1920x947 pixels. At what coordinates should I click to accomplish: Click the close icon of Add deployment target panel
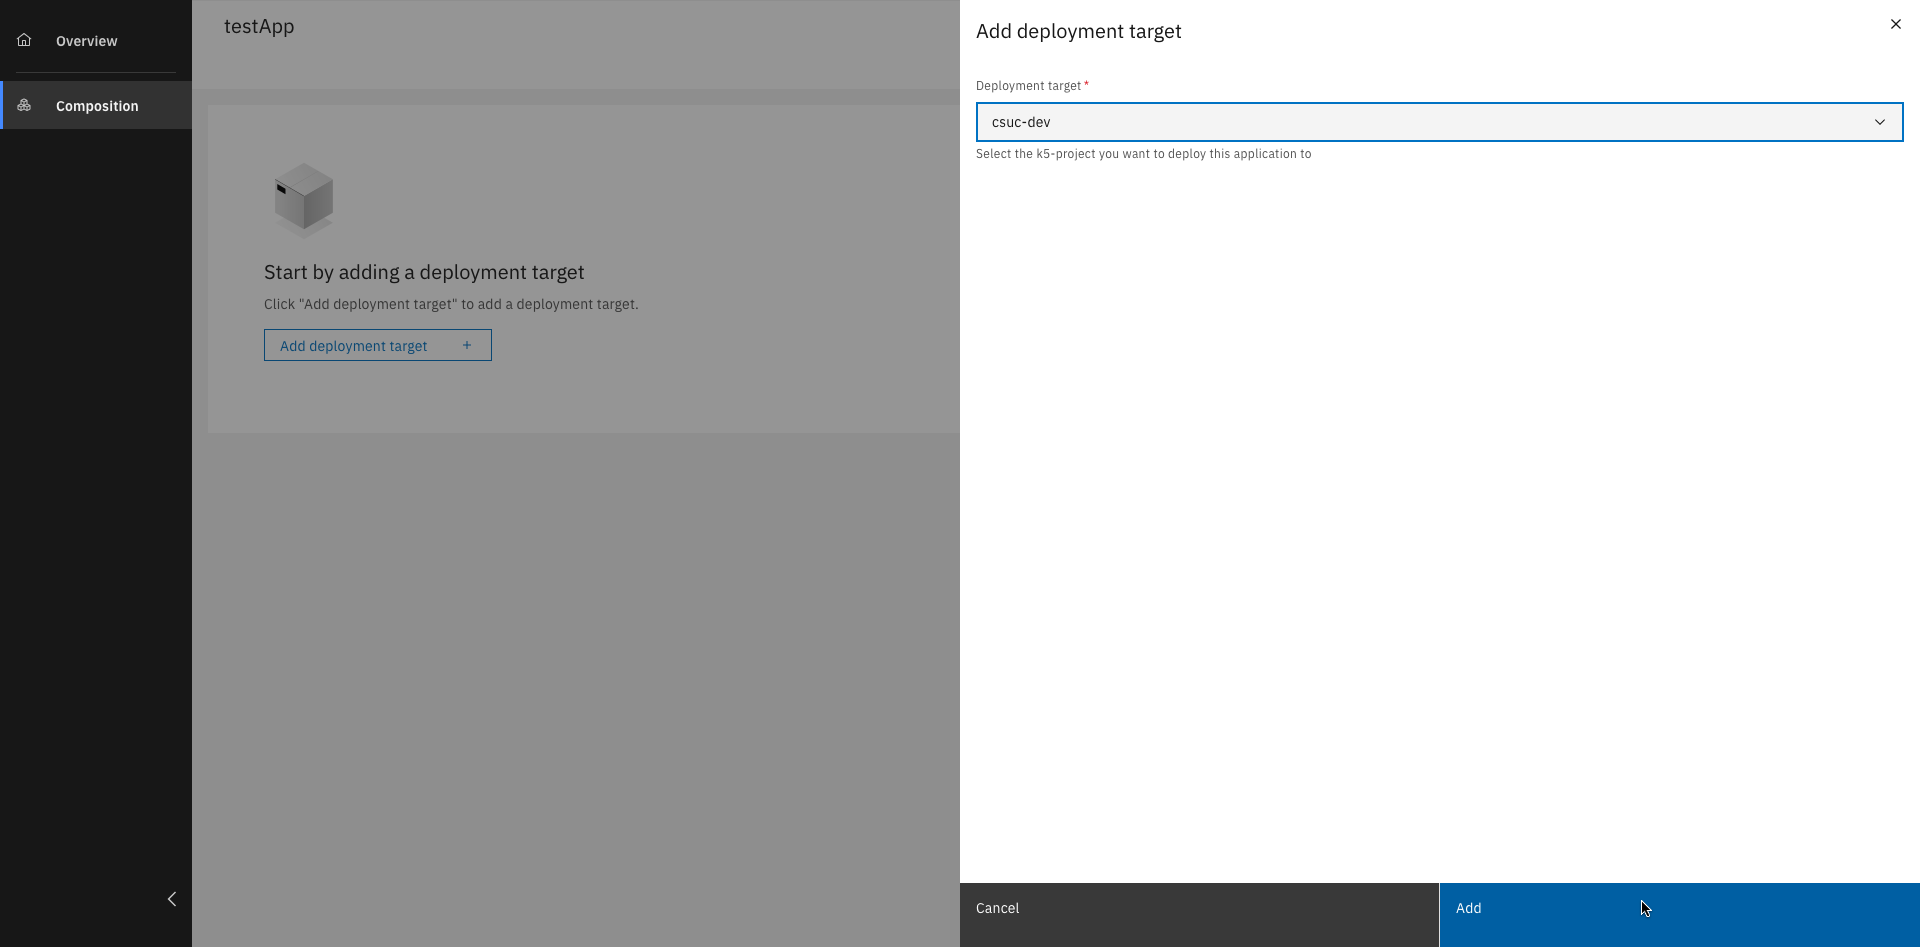[1896, 24]
